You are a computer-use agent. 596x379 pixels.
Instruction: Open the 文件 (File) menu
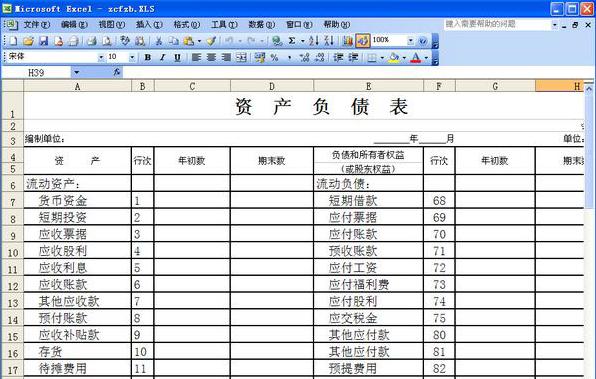pos(36,25)
